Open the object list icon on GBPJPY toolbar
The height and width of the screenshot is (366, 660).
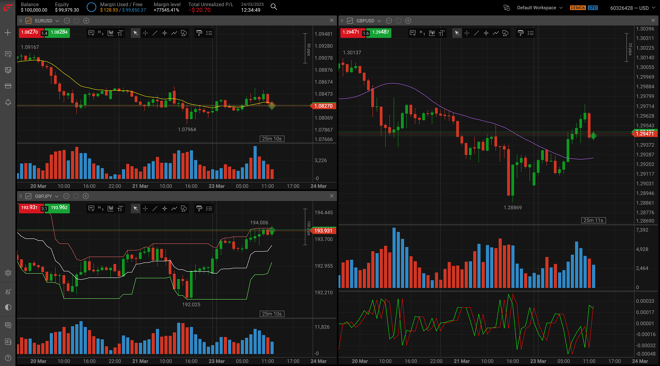click(x=209, y=208)
